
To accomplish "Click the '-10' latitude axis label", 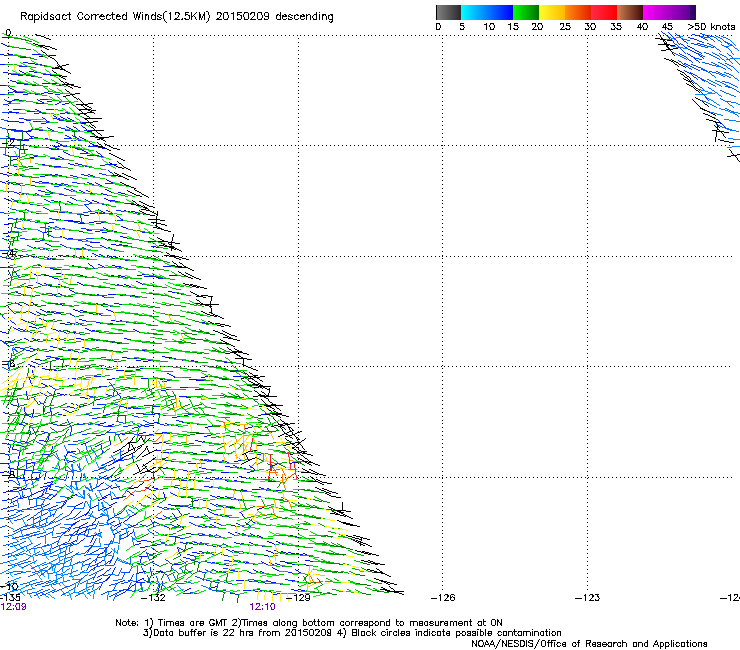I will [x=9, y=587].
